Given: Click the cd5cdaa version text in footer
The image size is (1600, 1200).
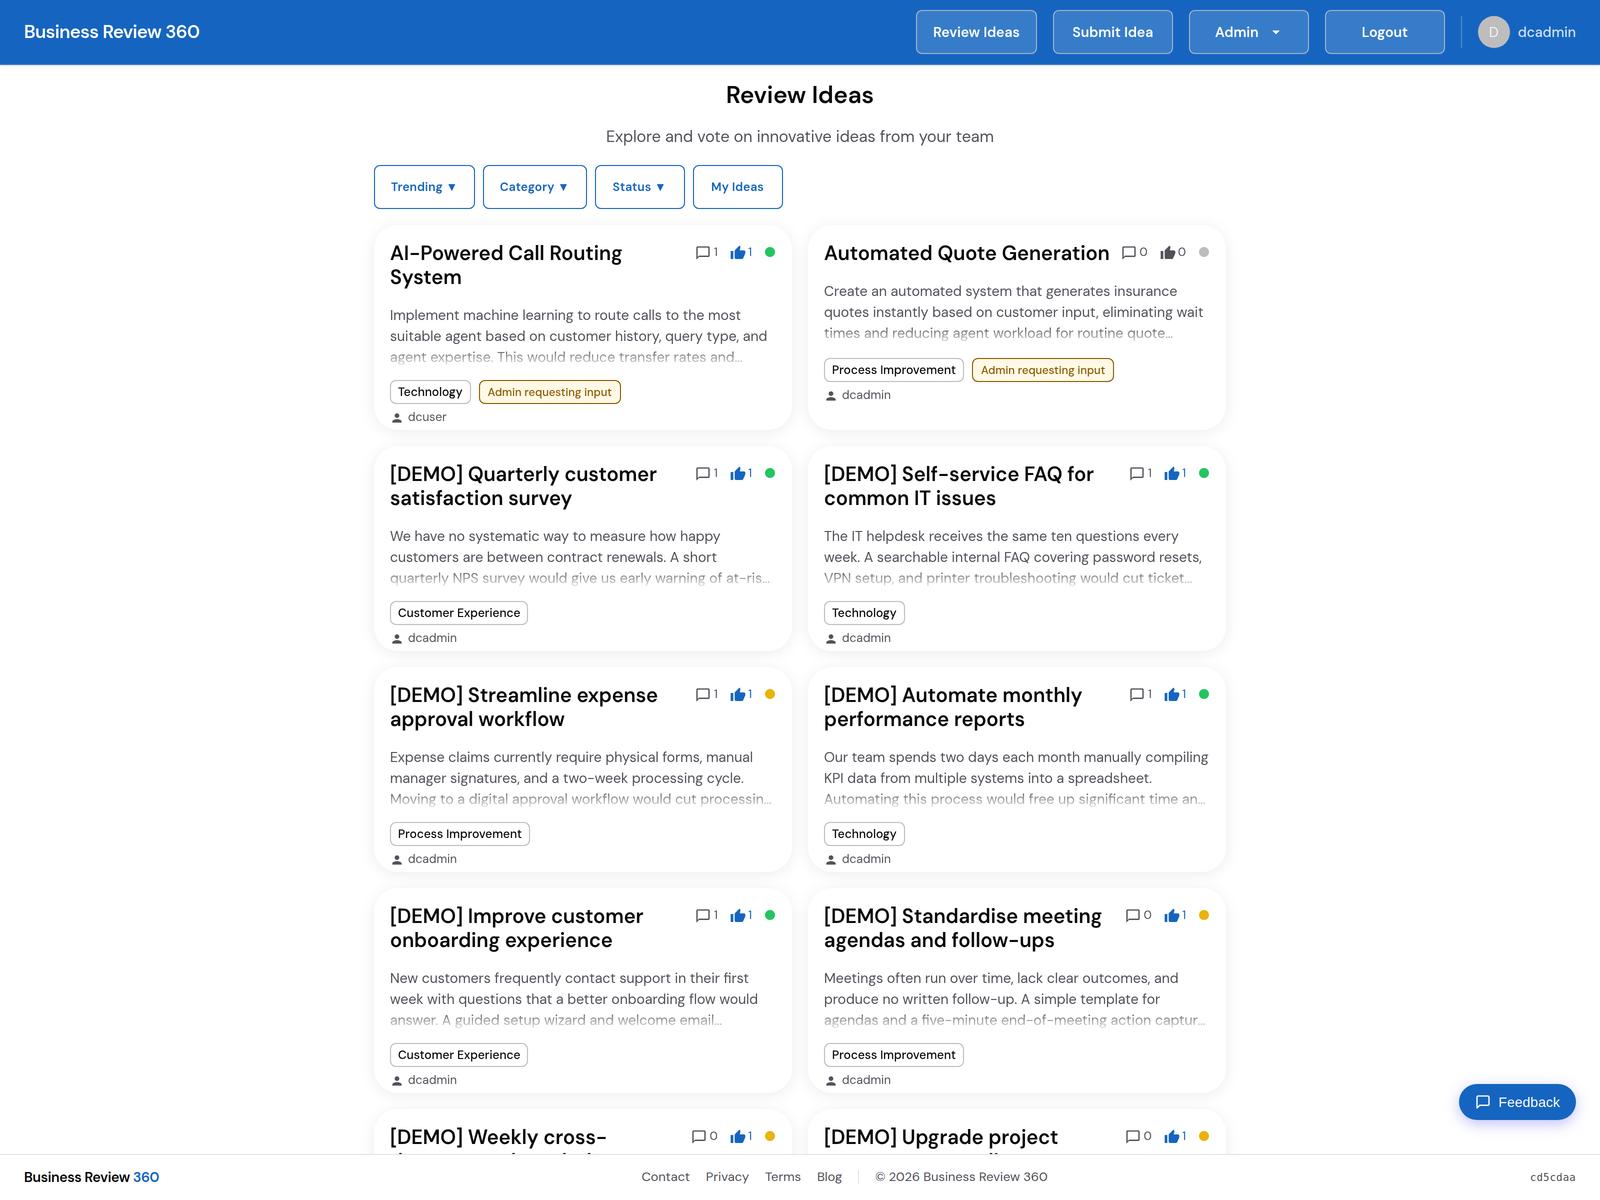Looking at the screenshot, I should 1553,1177.
